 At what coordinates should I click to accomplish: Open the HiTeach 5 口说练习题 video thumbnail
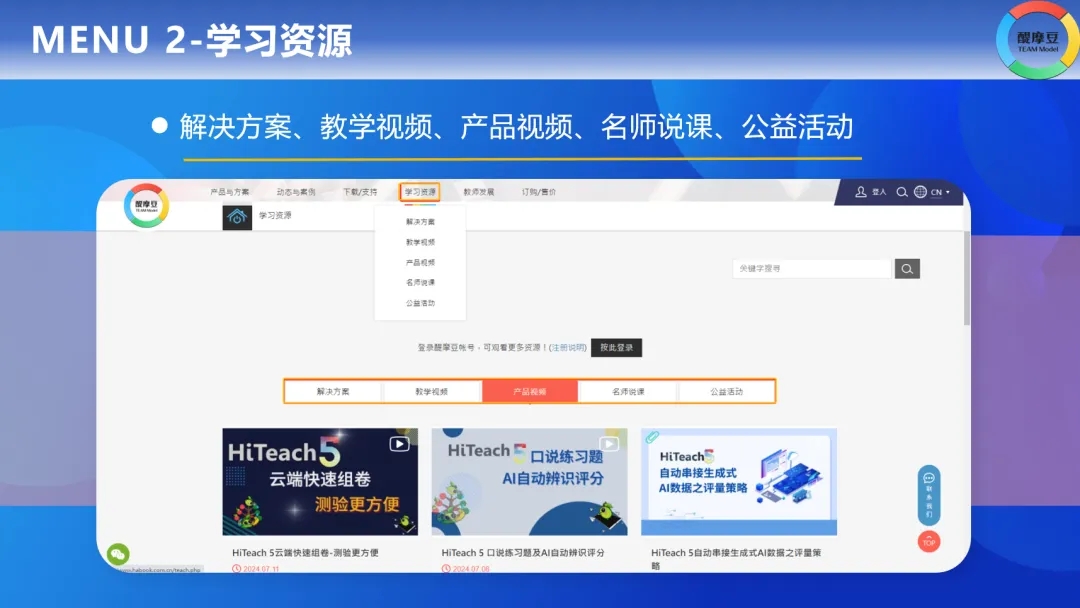pyautogui.click(x=529, y=482)
